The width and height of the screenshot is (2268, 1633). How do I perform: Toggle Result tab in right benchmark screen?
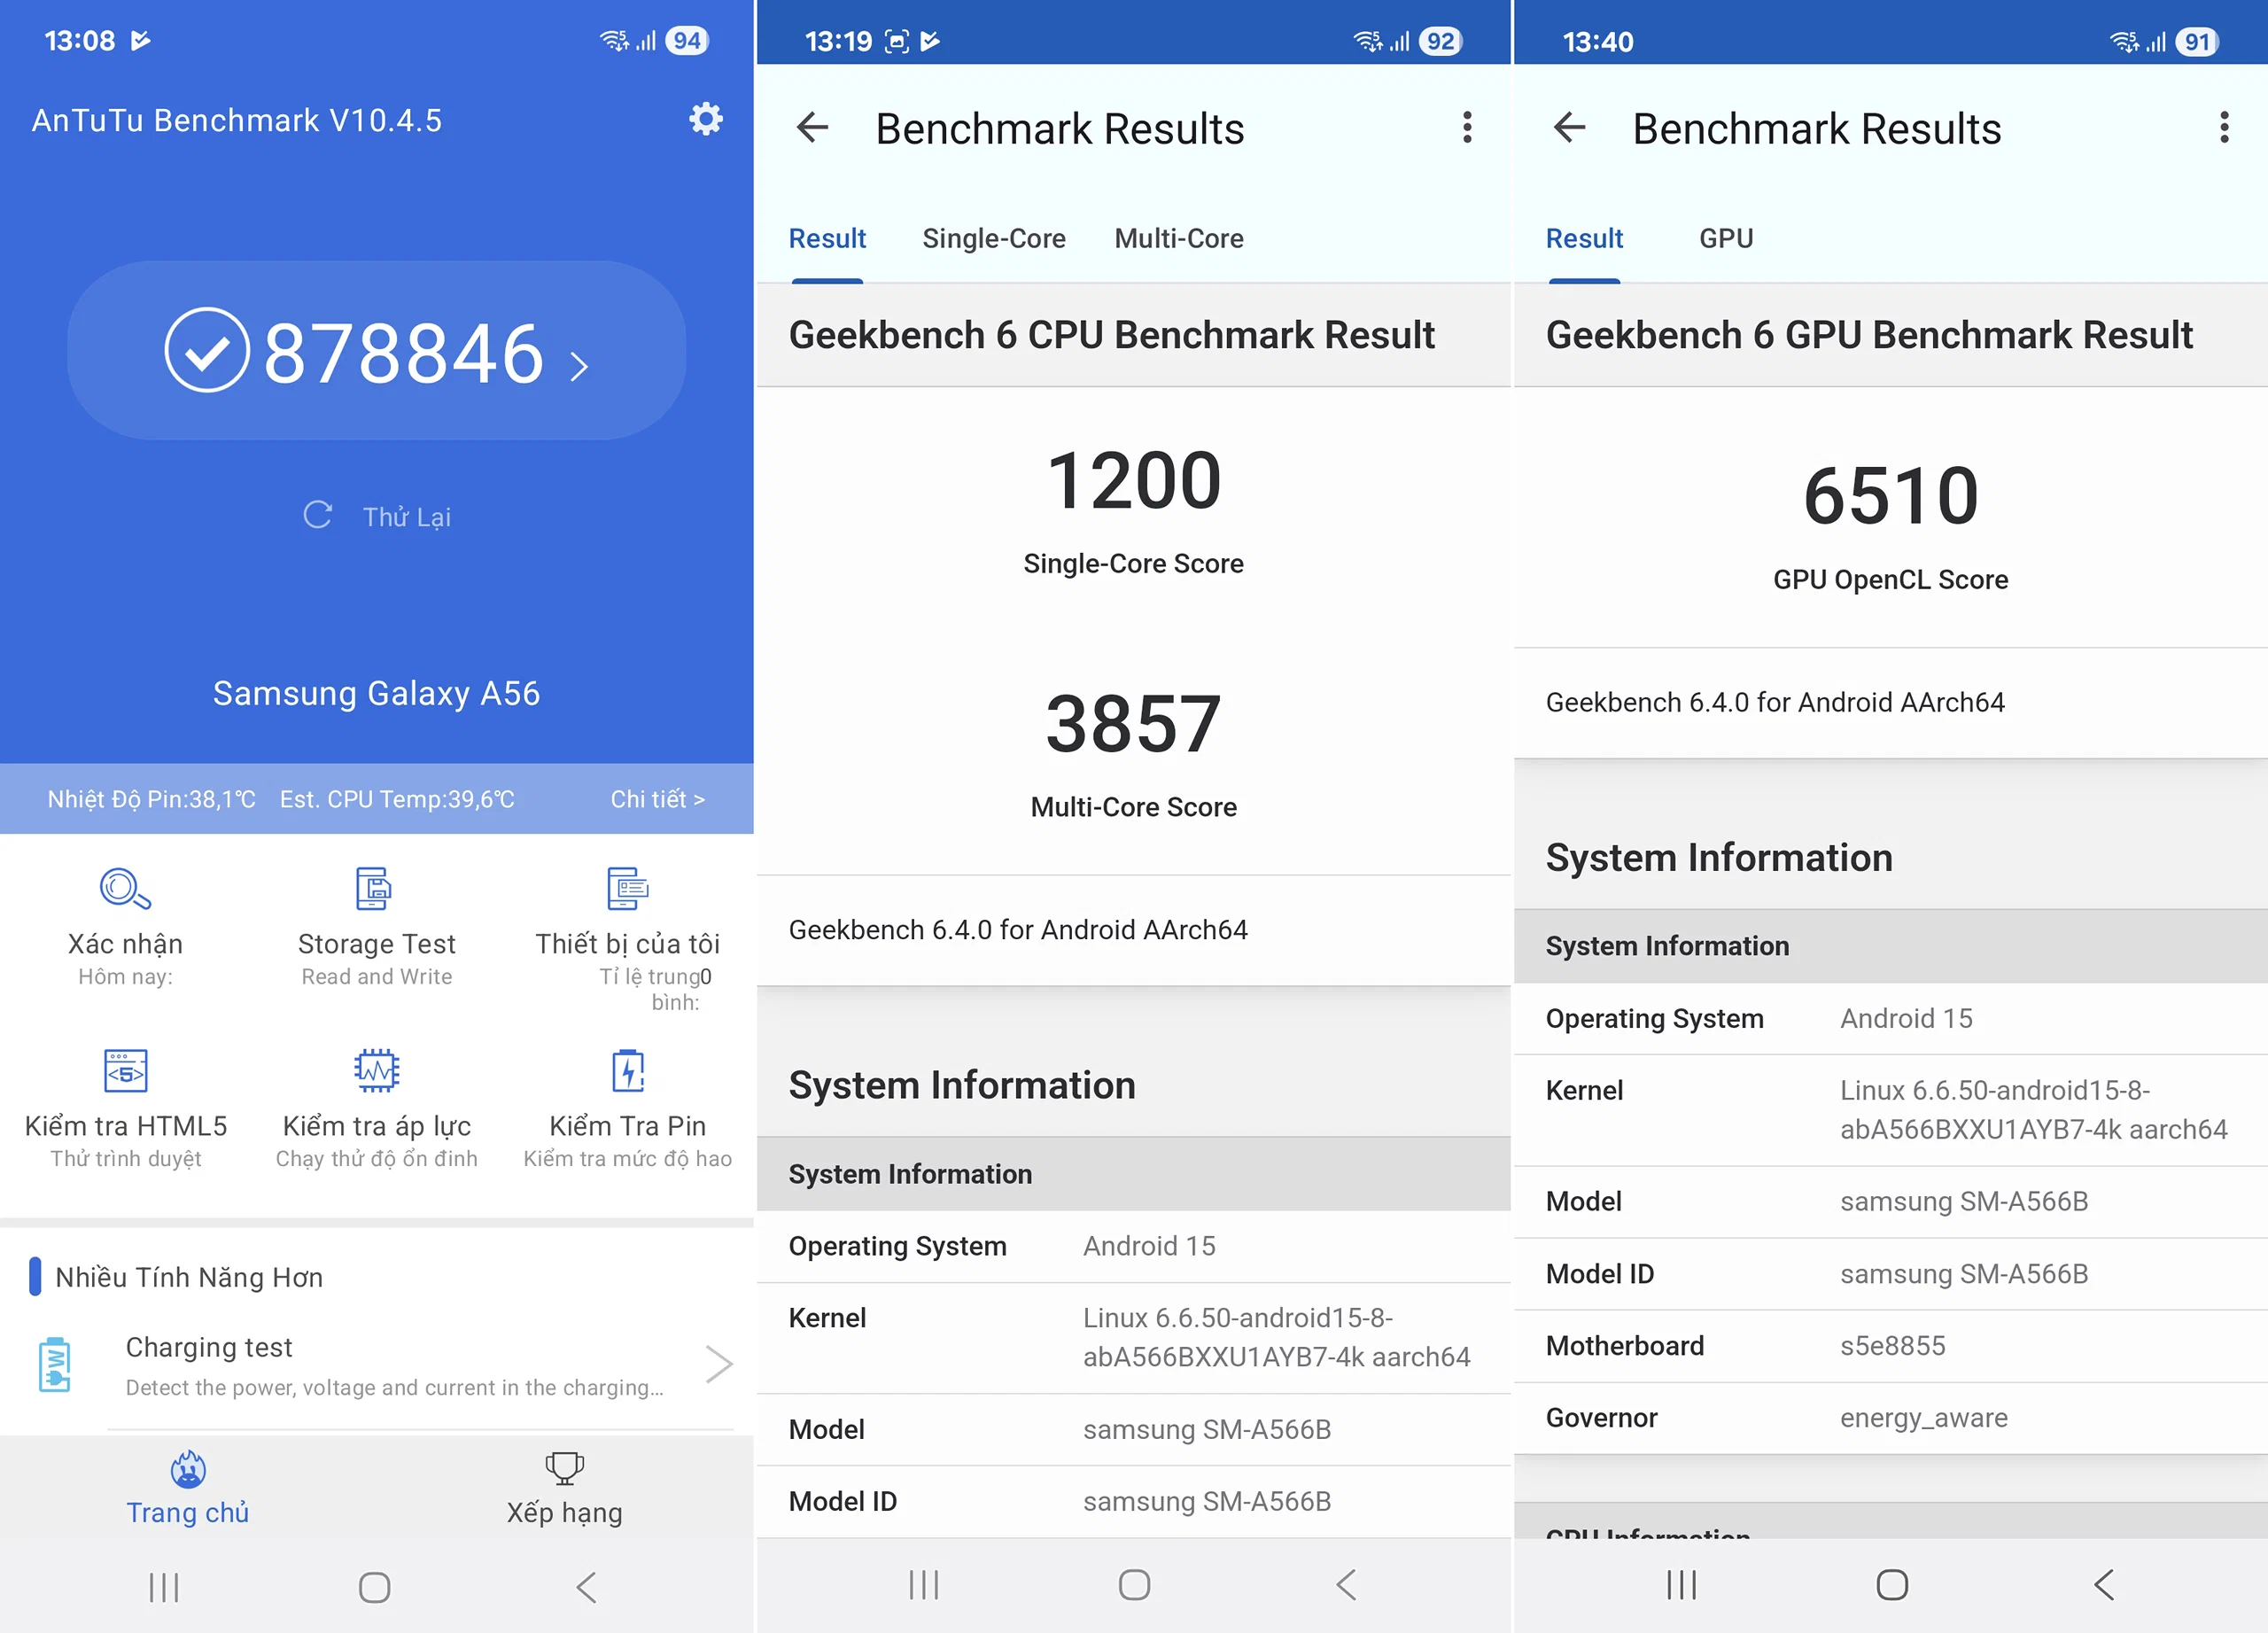click(1585, 237)
